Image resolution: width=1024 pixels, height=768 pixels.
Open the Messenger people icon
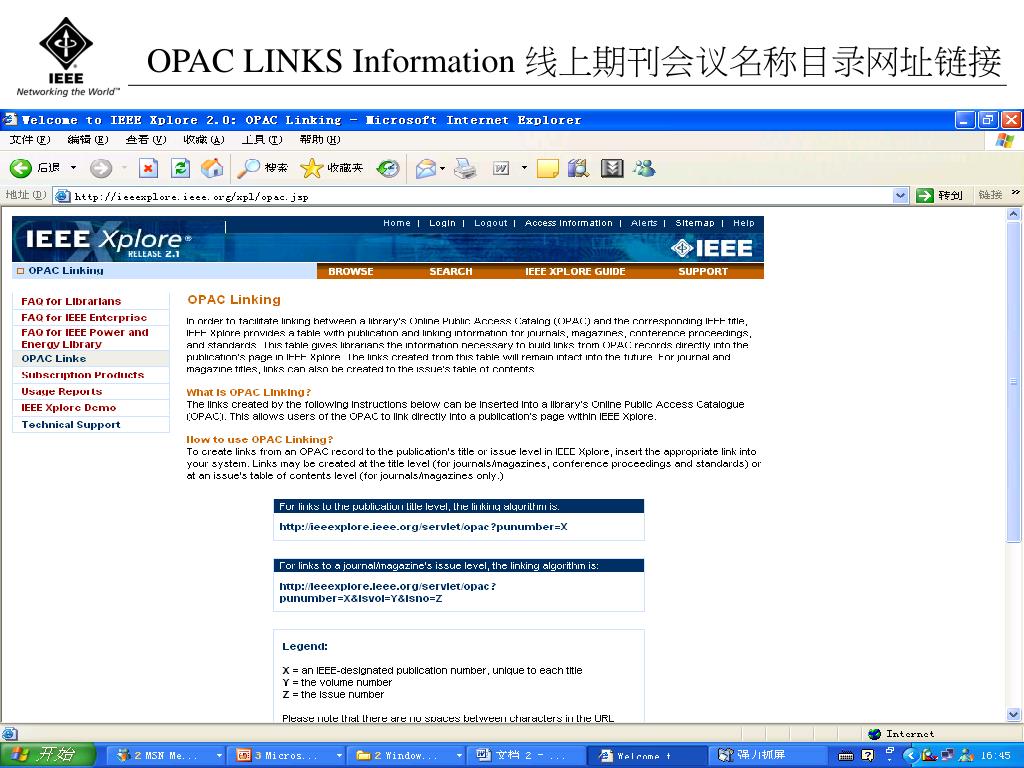coord(644,168)
